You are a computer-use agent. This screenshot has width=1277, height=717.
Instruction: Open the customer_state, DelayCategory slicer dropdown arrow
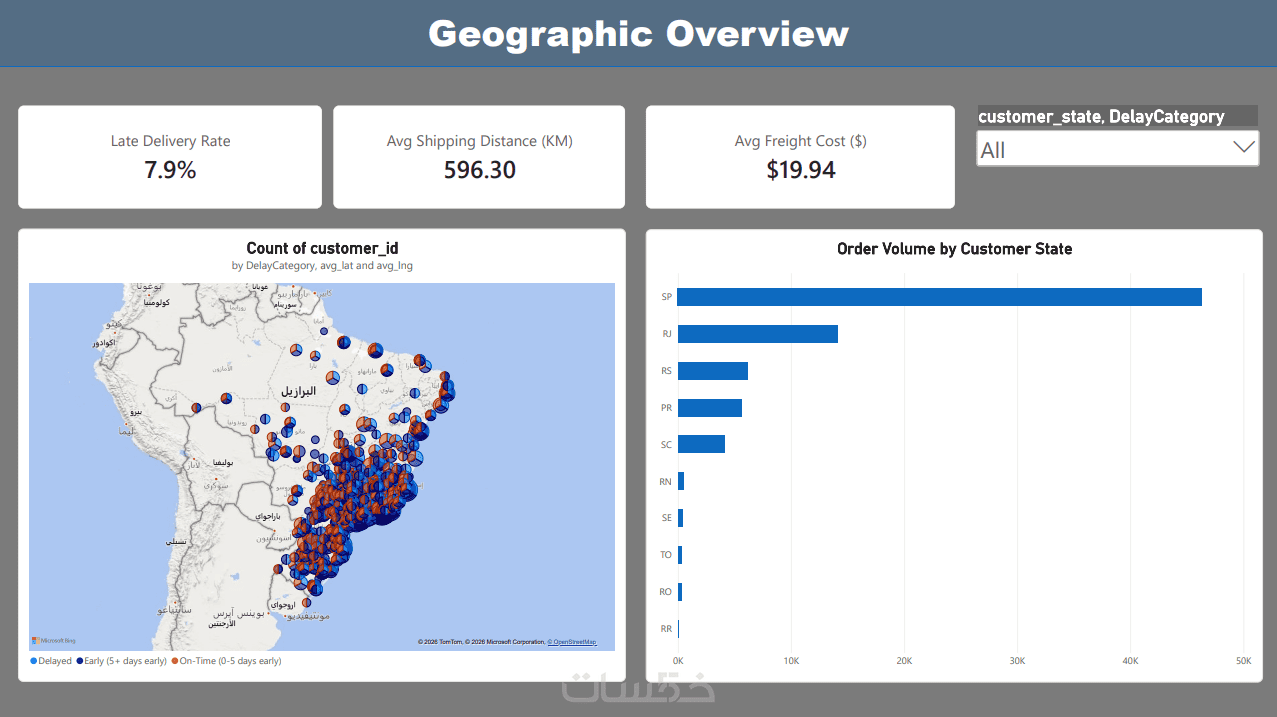(1243, 148)
